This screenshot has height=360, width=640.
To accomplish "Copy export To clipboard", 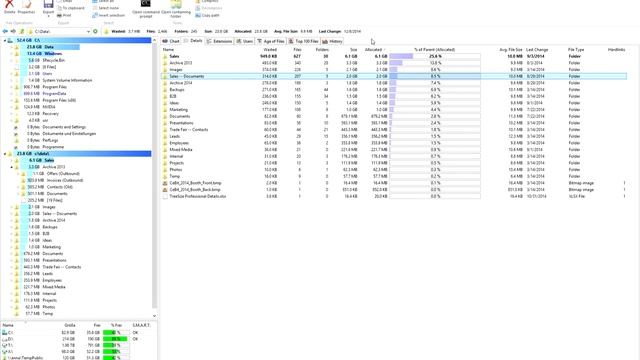I will tap(71, 8).
